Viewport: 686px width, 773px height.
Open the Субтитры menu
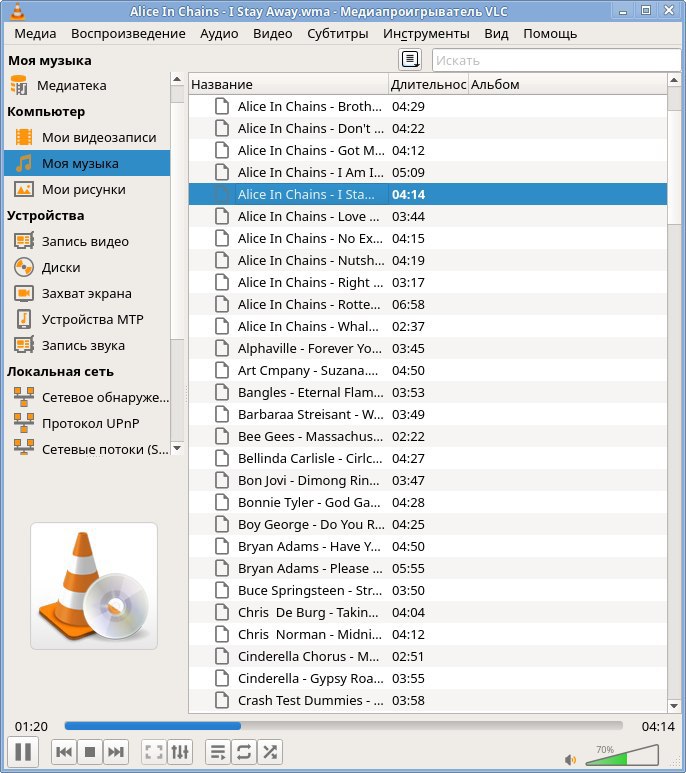pos(338,34)
